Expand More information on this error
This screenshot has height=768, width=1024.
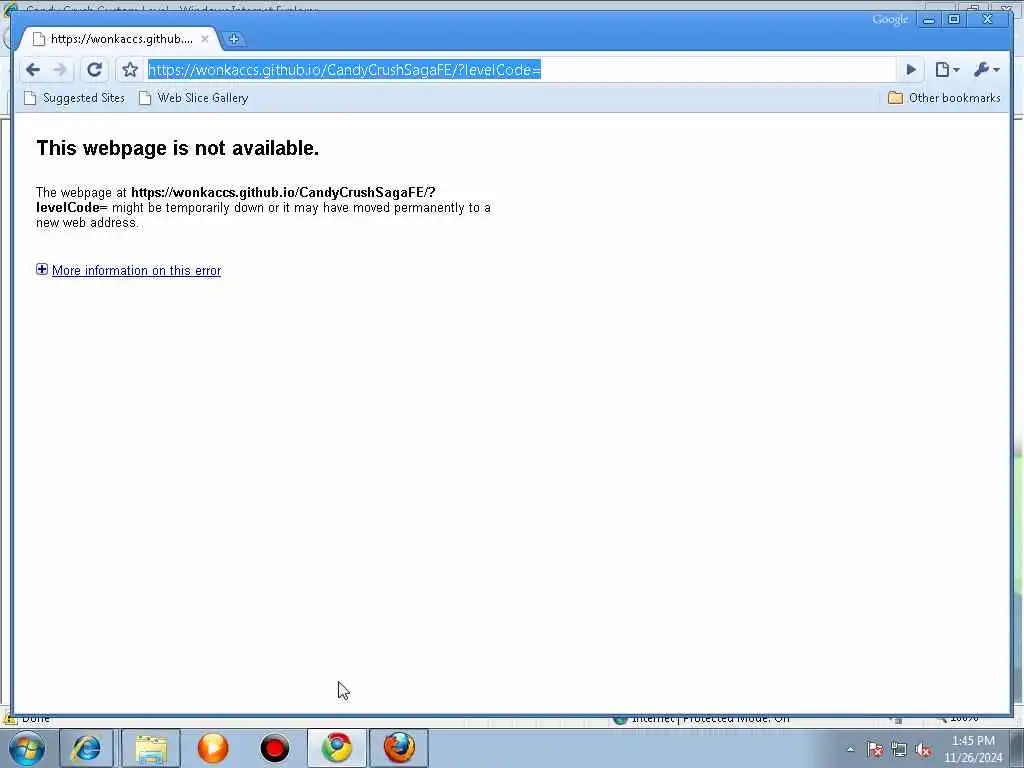(x=42, y=269)
